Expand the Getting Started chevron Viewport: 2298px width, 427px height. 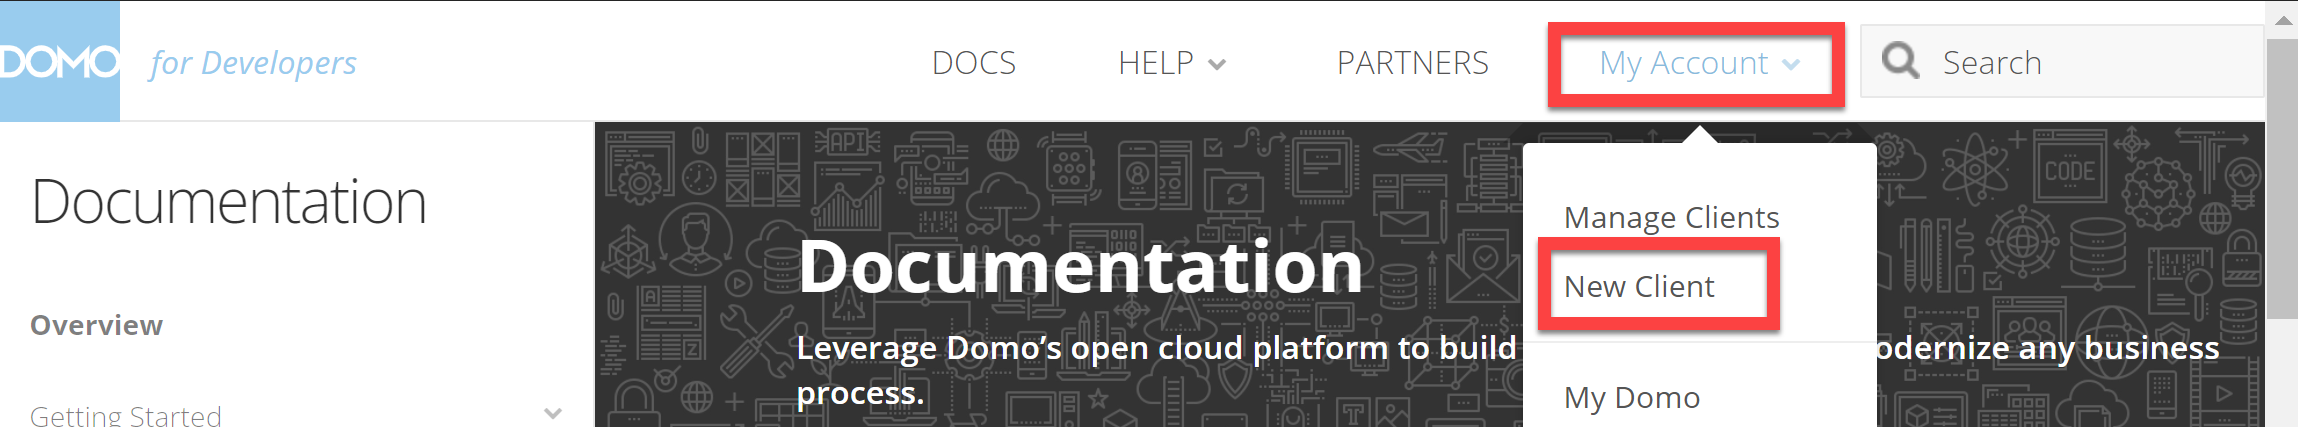(x=553, y=413)
